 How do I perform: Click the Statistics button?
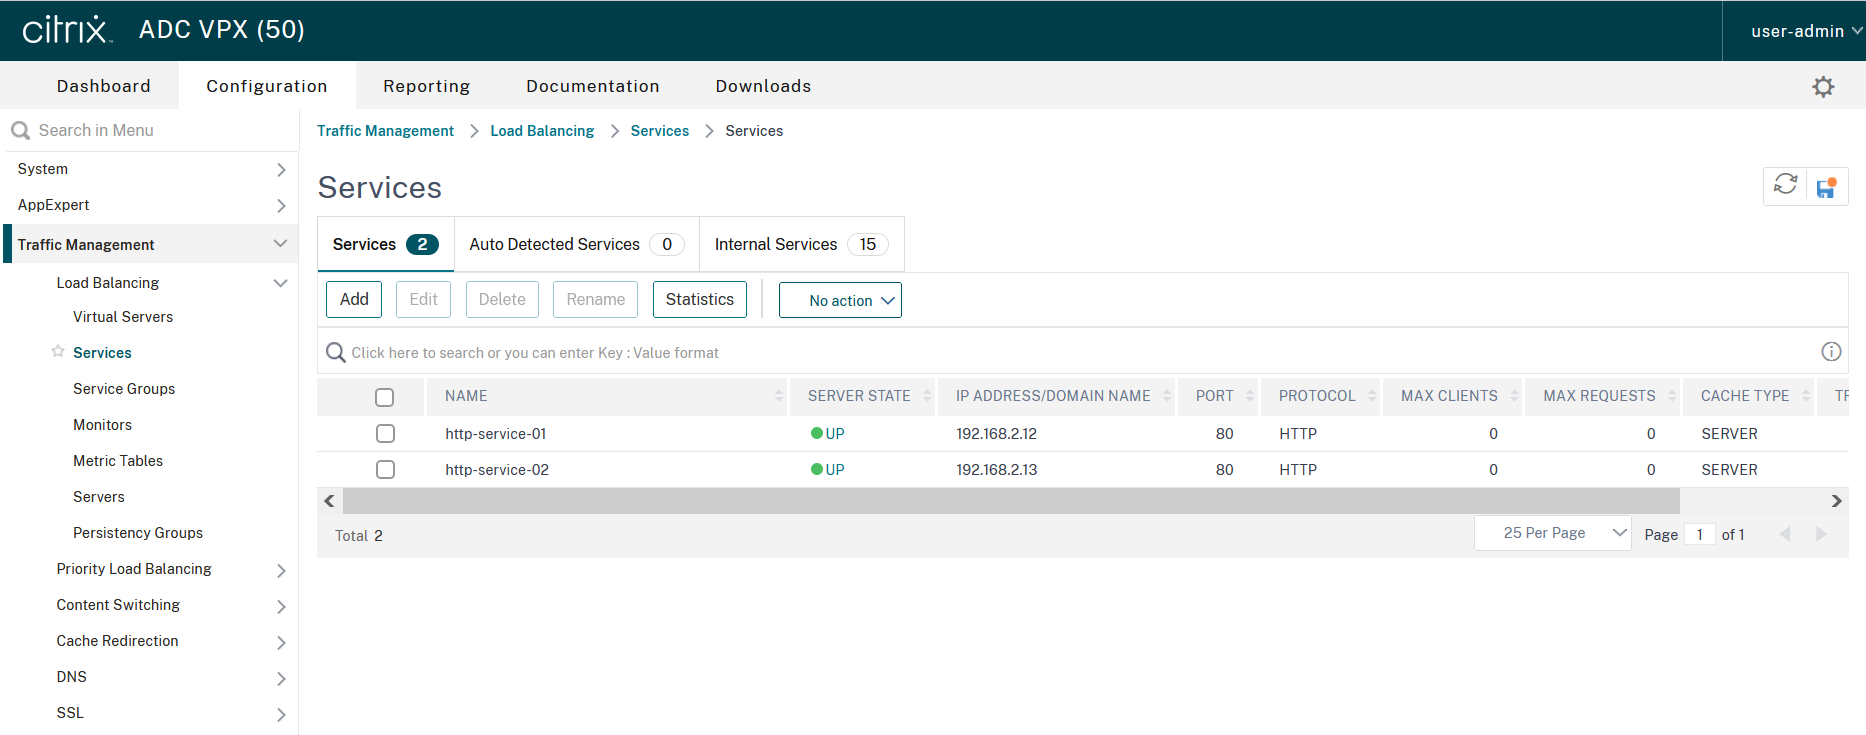pos(699,299)
